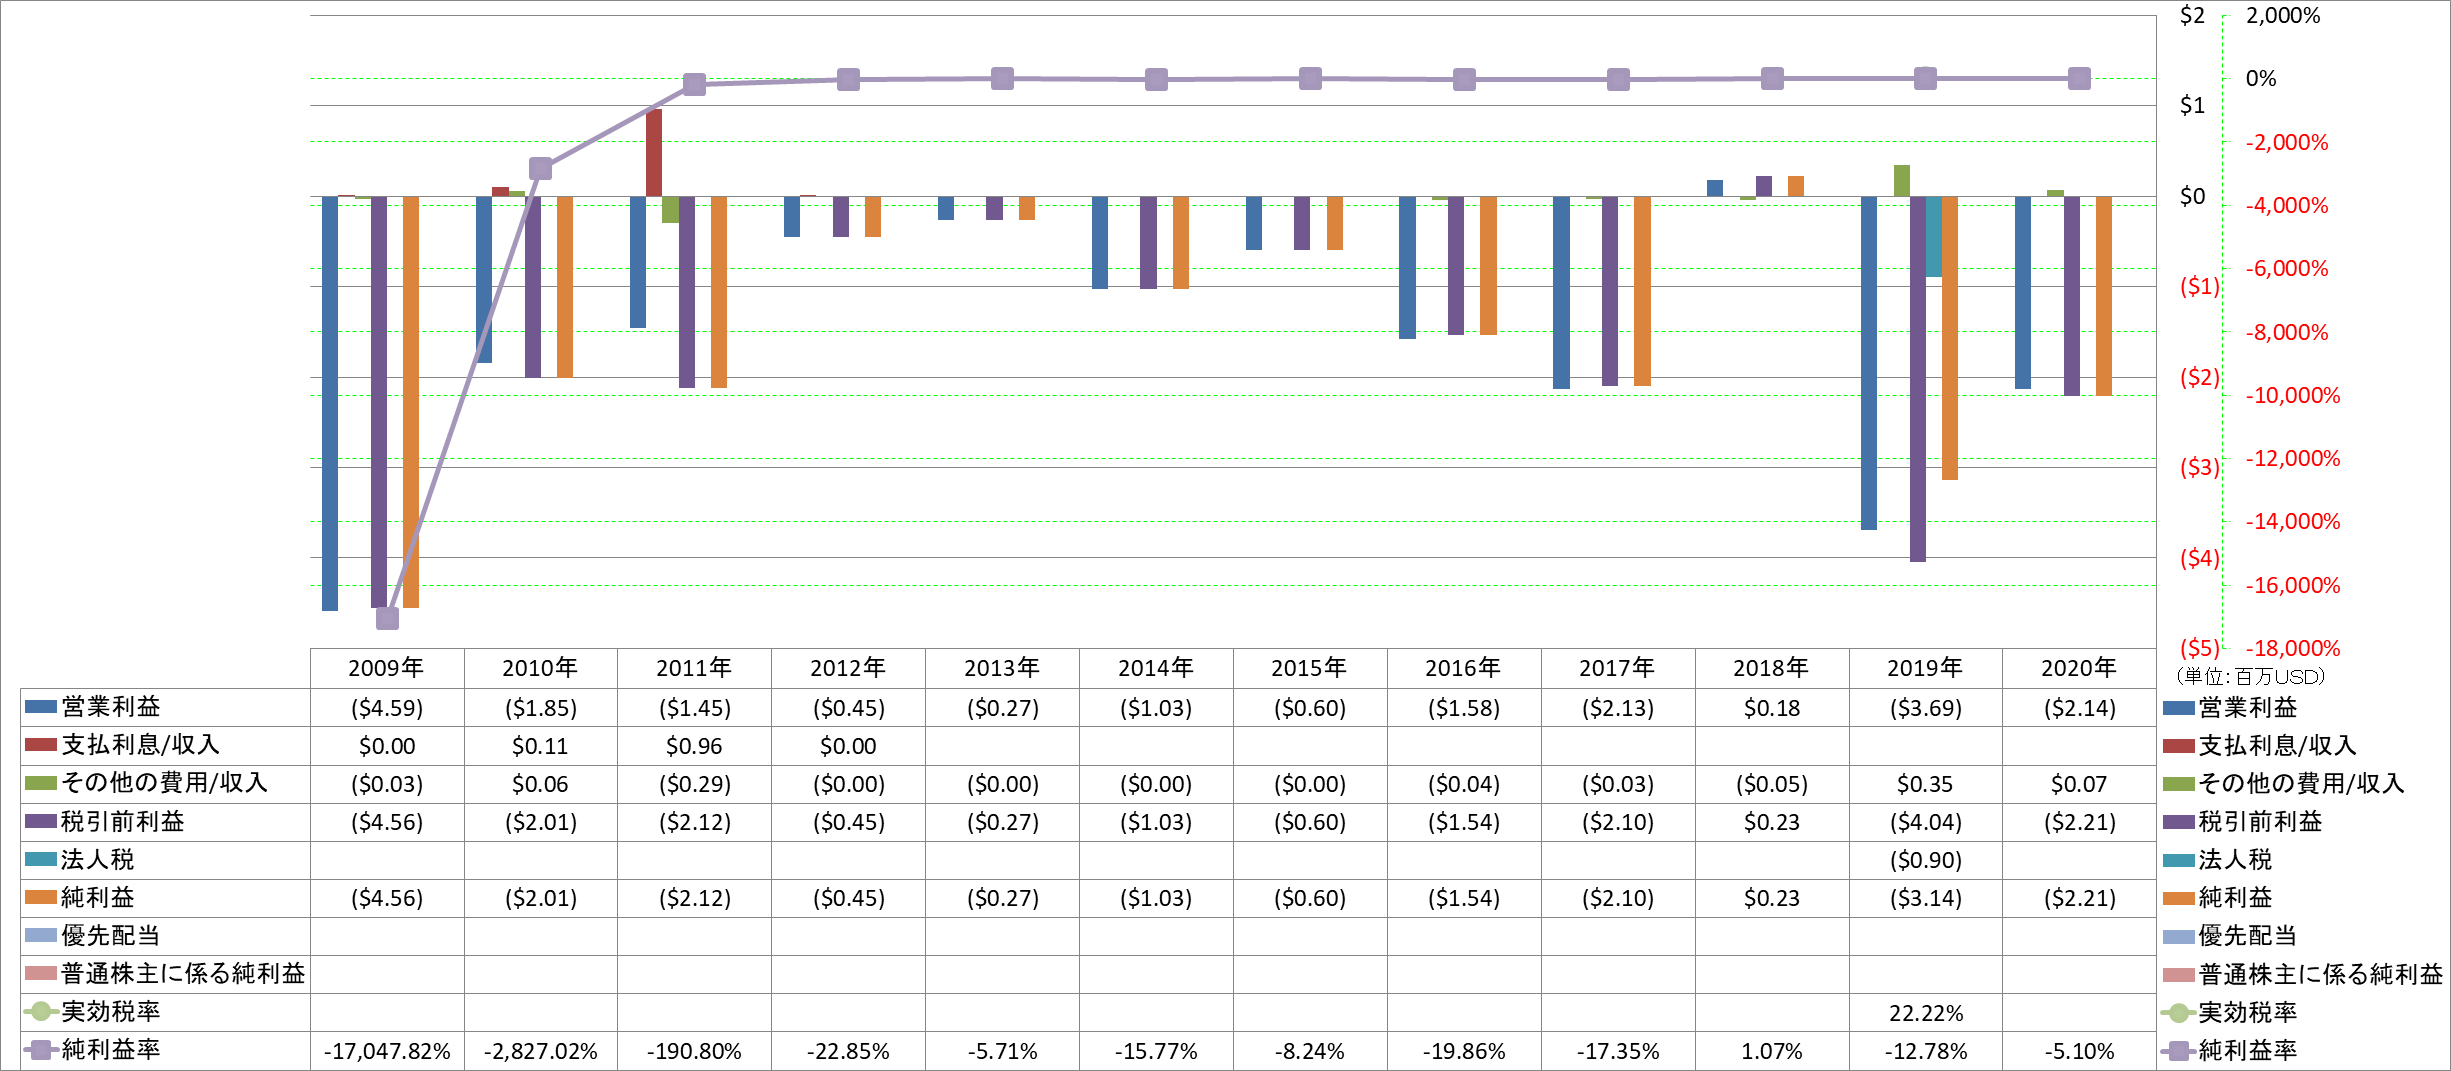Select the その他の費用/収入 row label on left

[x=165, y=783]
